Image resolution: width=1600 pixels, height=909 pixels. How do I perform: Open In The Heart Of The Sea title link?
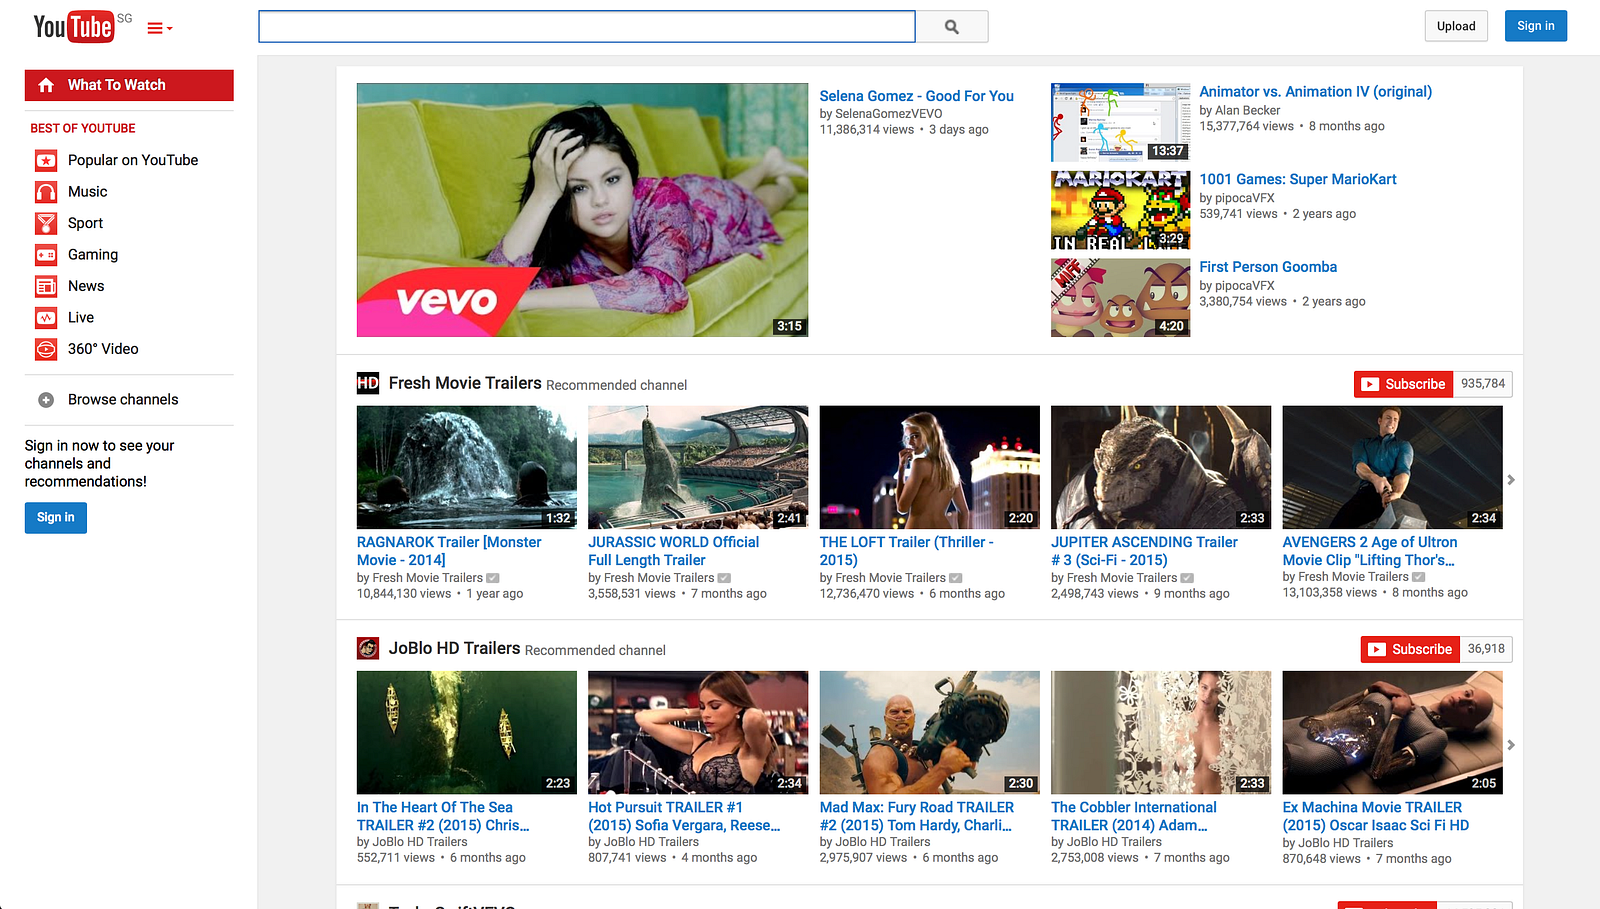click(x=443, y=816)
